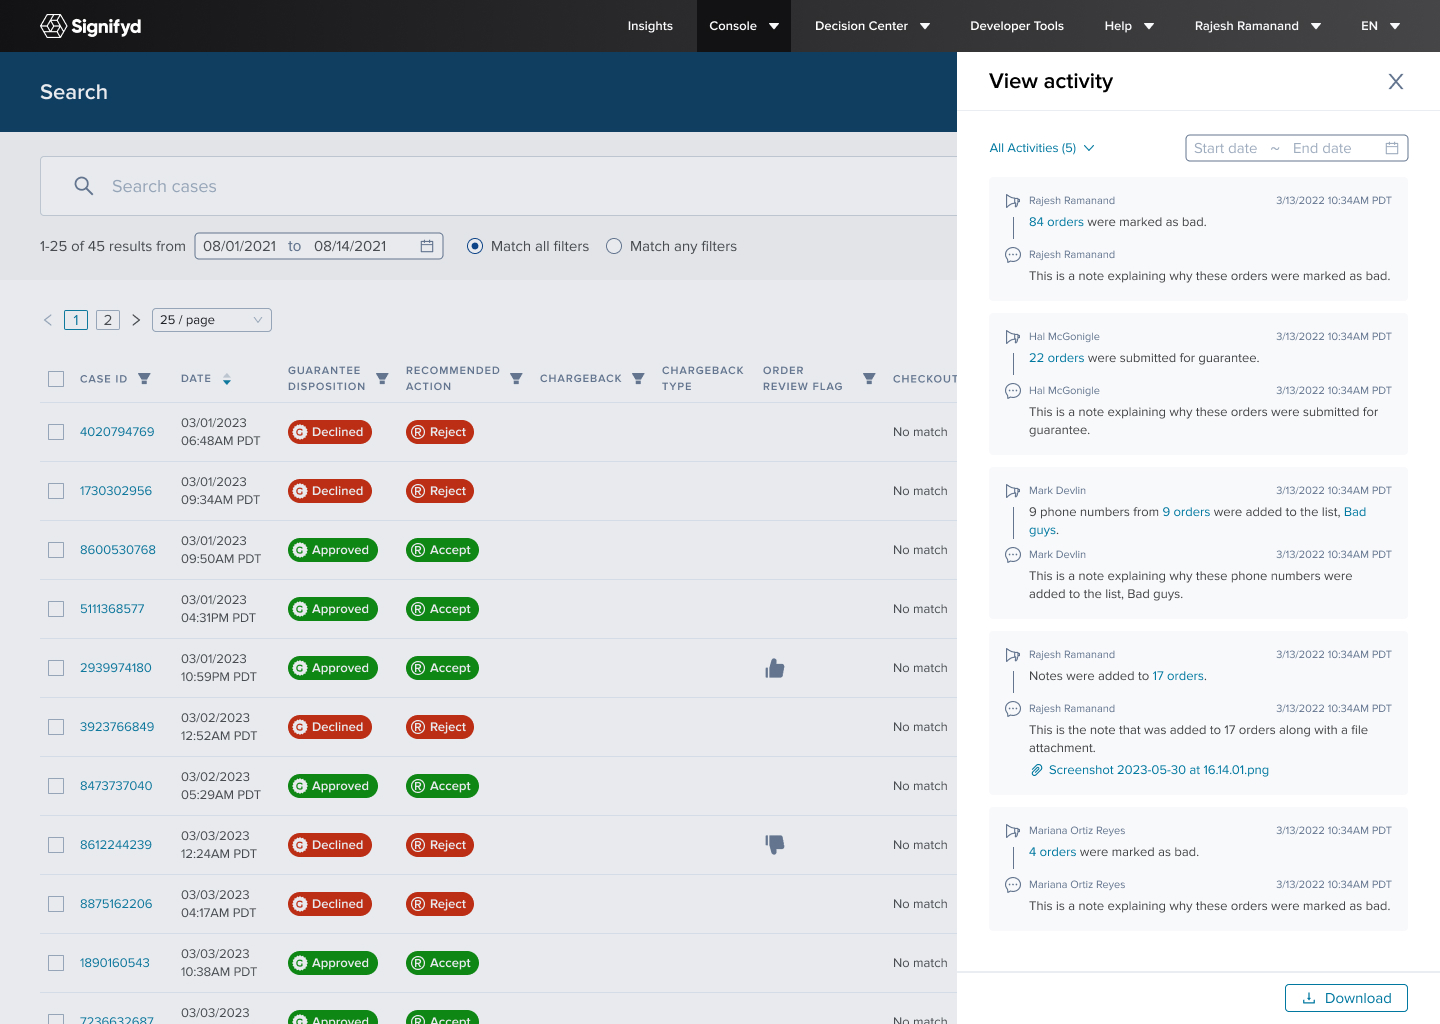
Task: Open the results date range calendar icon
Action: (x=427, y=246)
